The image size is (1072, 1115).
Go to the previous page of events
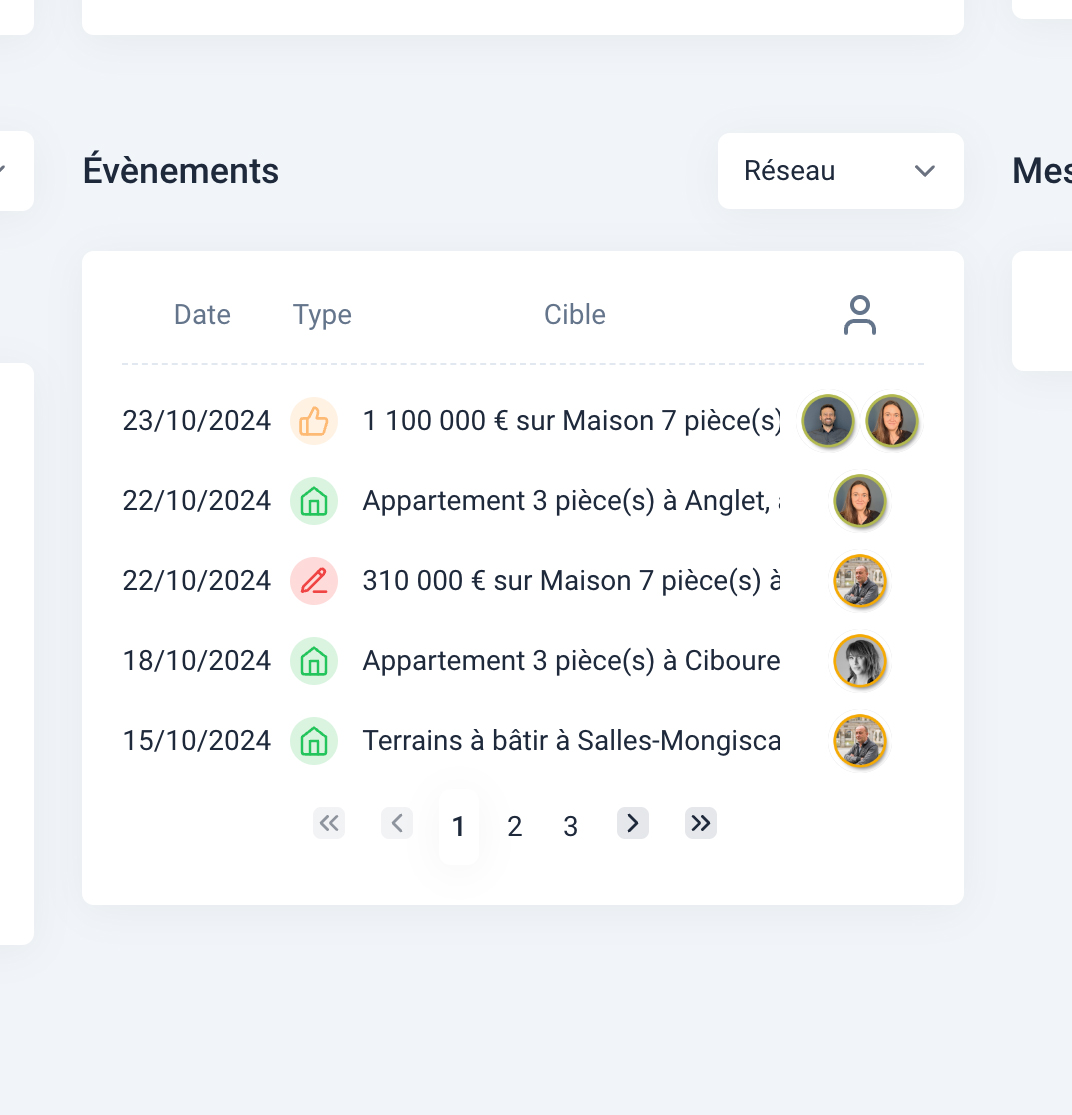(x=397, y=823)
